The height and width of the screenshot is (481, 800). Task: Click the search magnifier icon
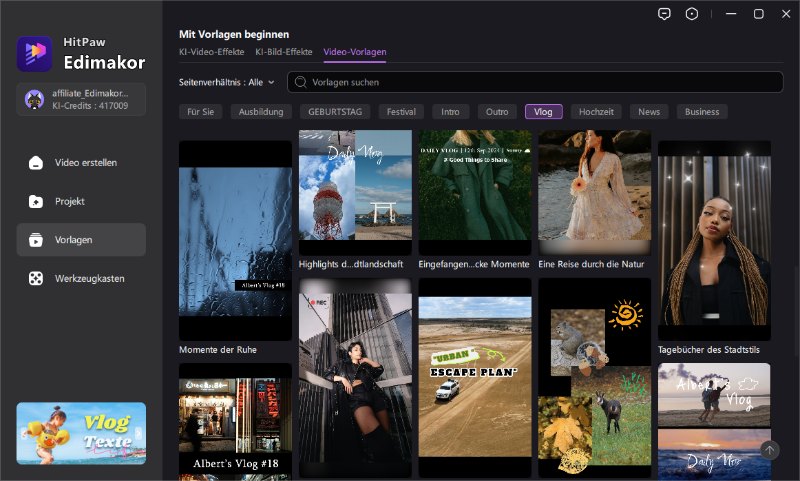(x=300, y=82)
